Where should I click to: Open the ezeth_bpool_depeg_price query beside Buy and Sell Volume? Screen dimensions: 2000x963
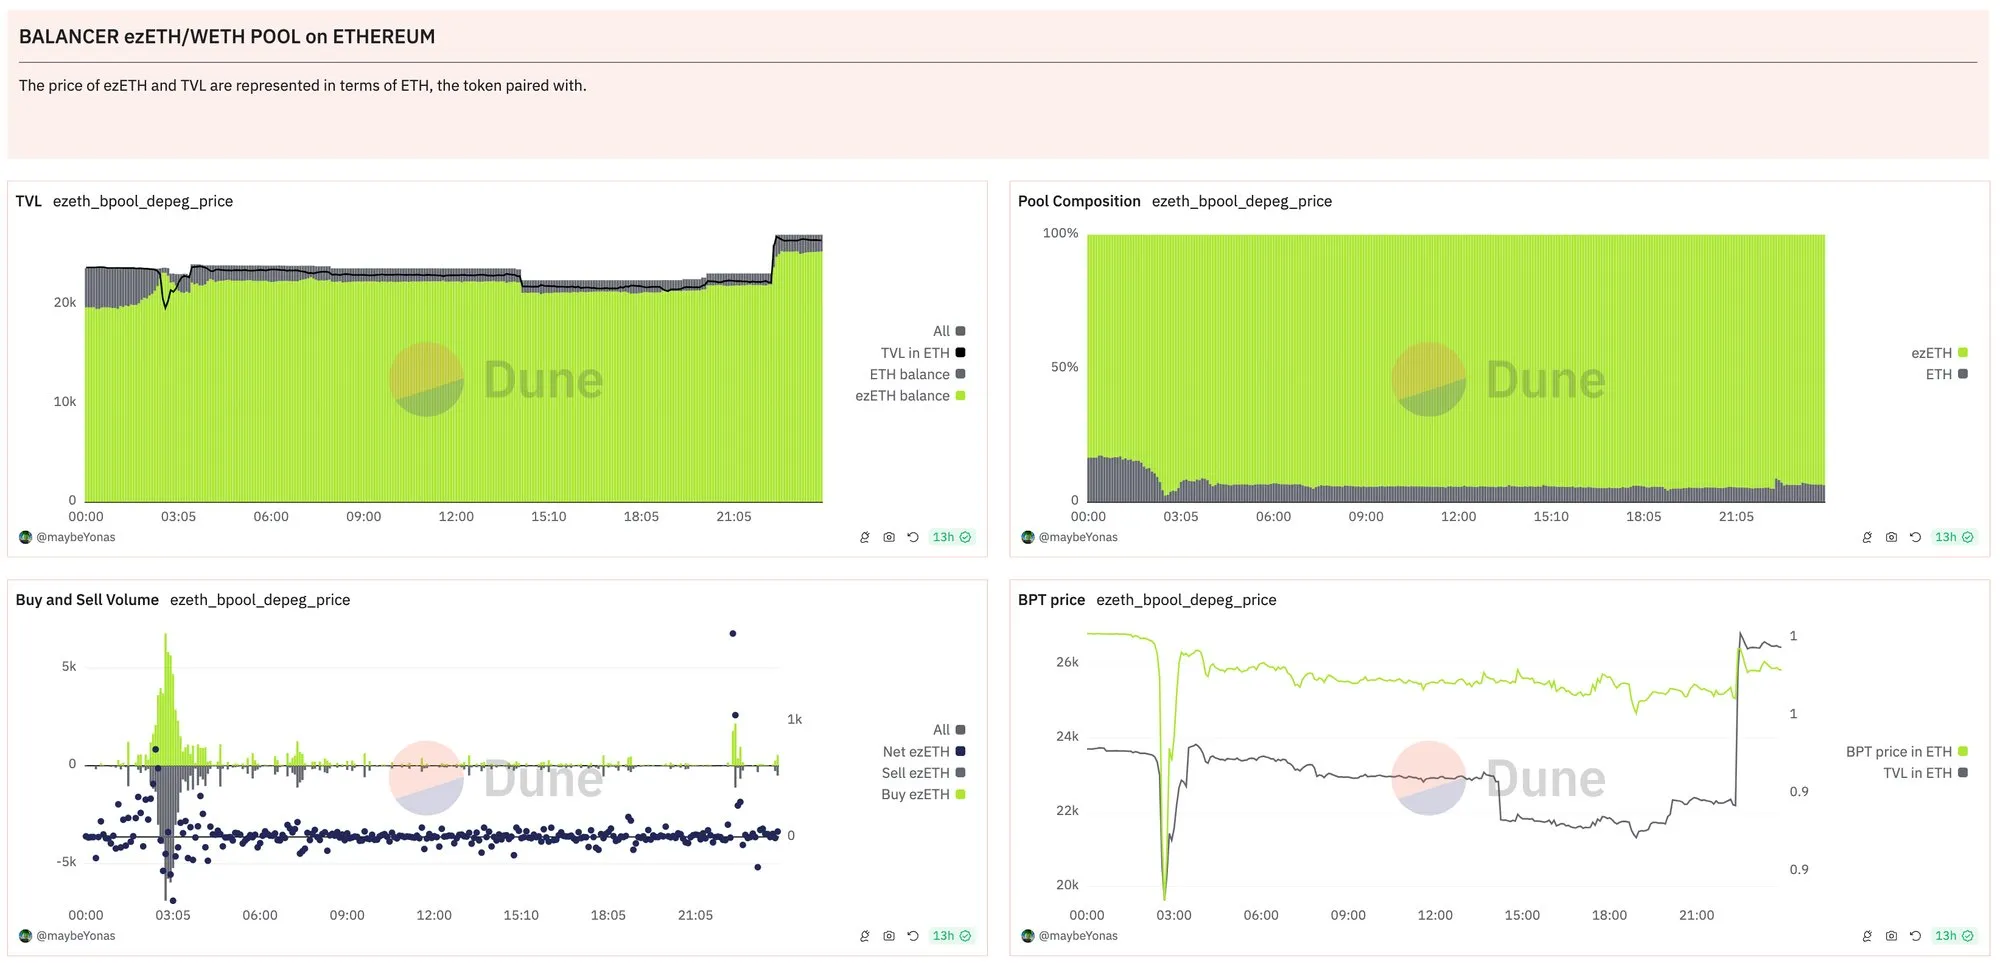260,600
